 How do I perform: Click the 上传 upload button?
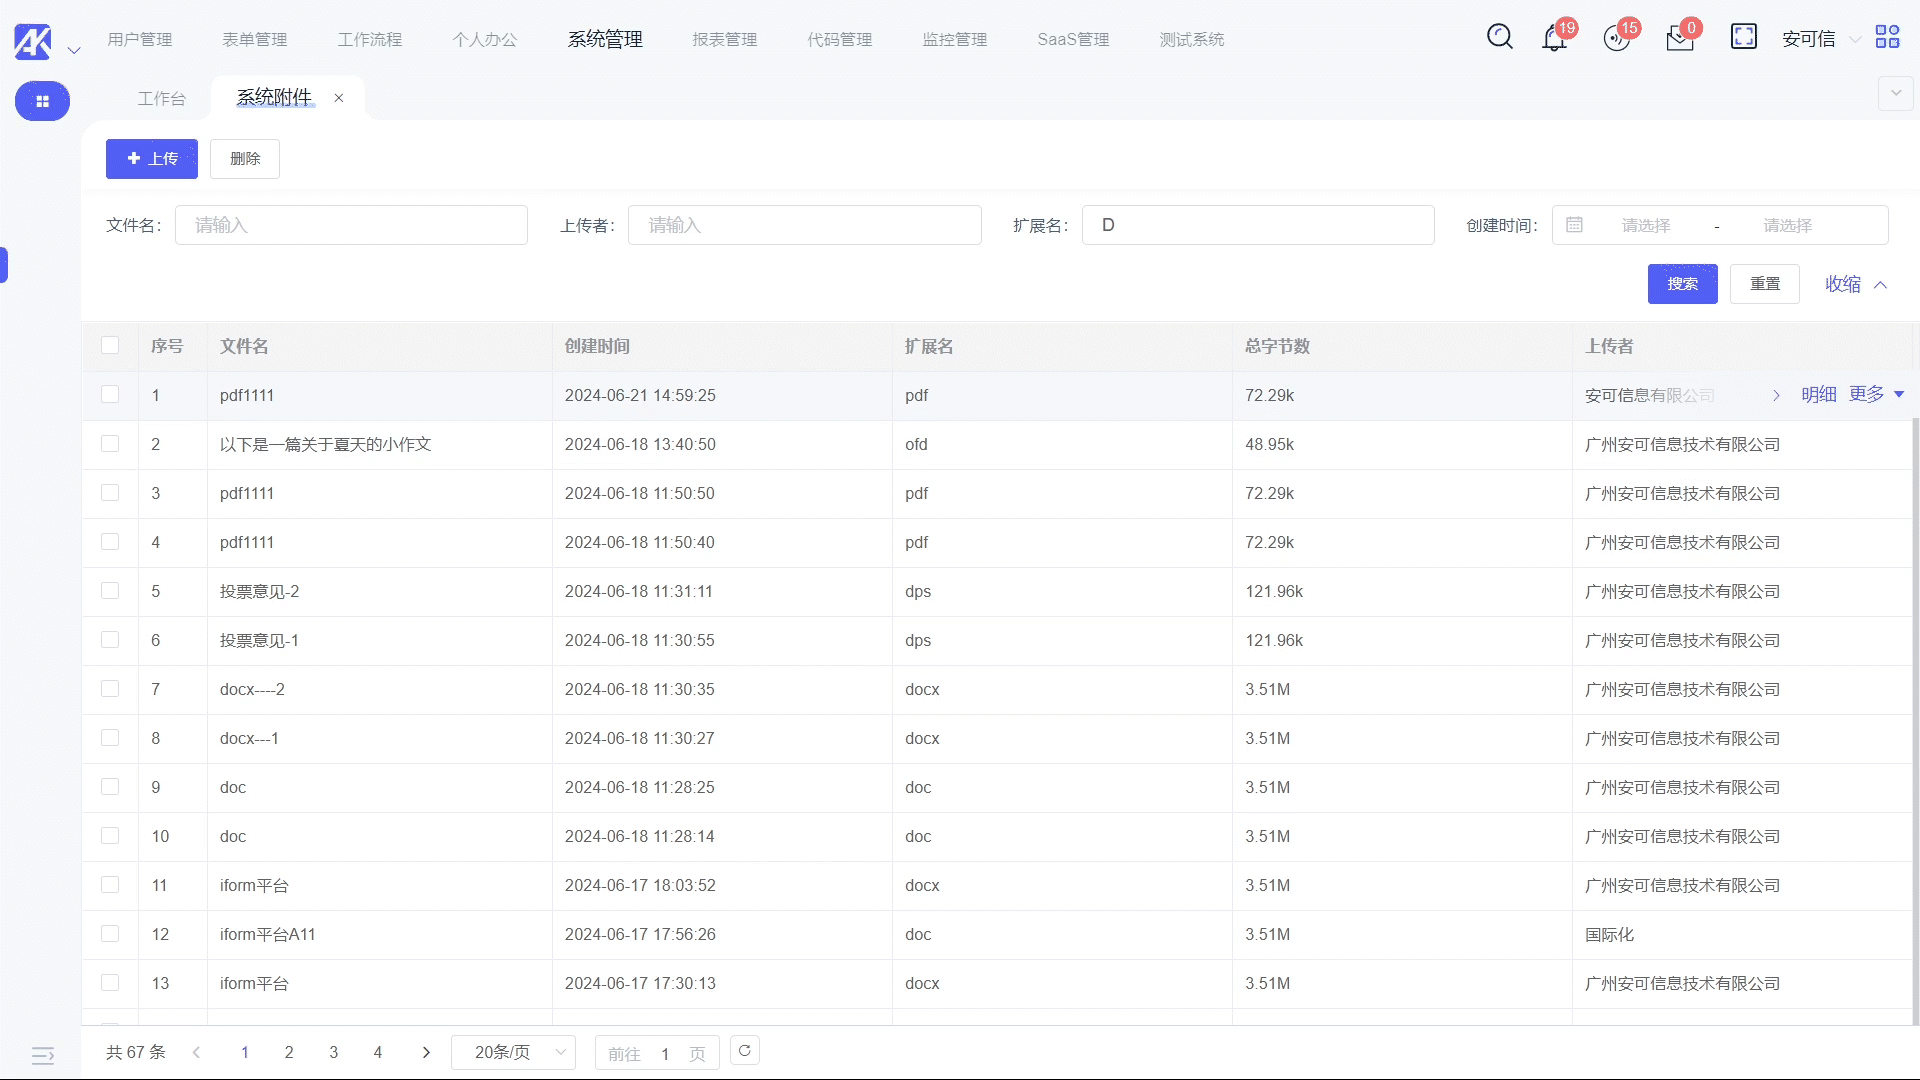tap(152, 159)
